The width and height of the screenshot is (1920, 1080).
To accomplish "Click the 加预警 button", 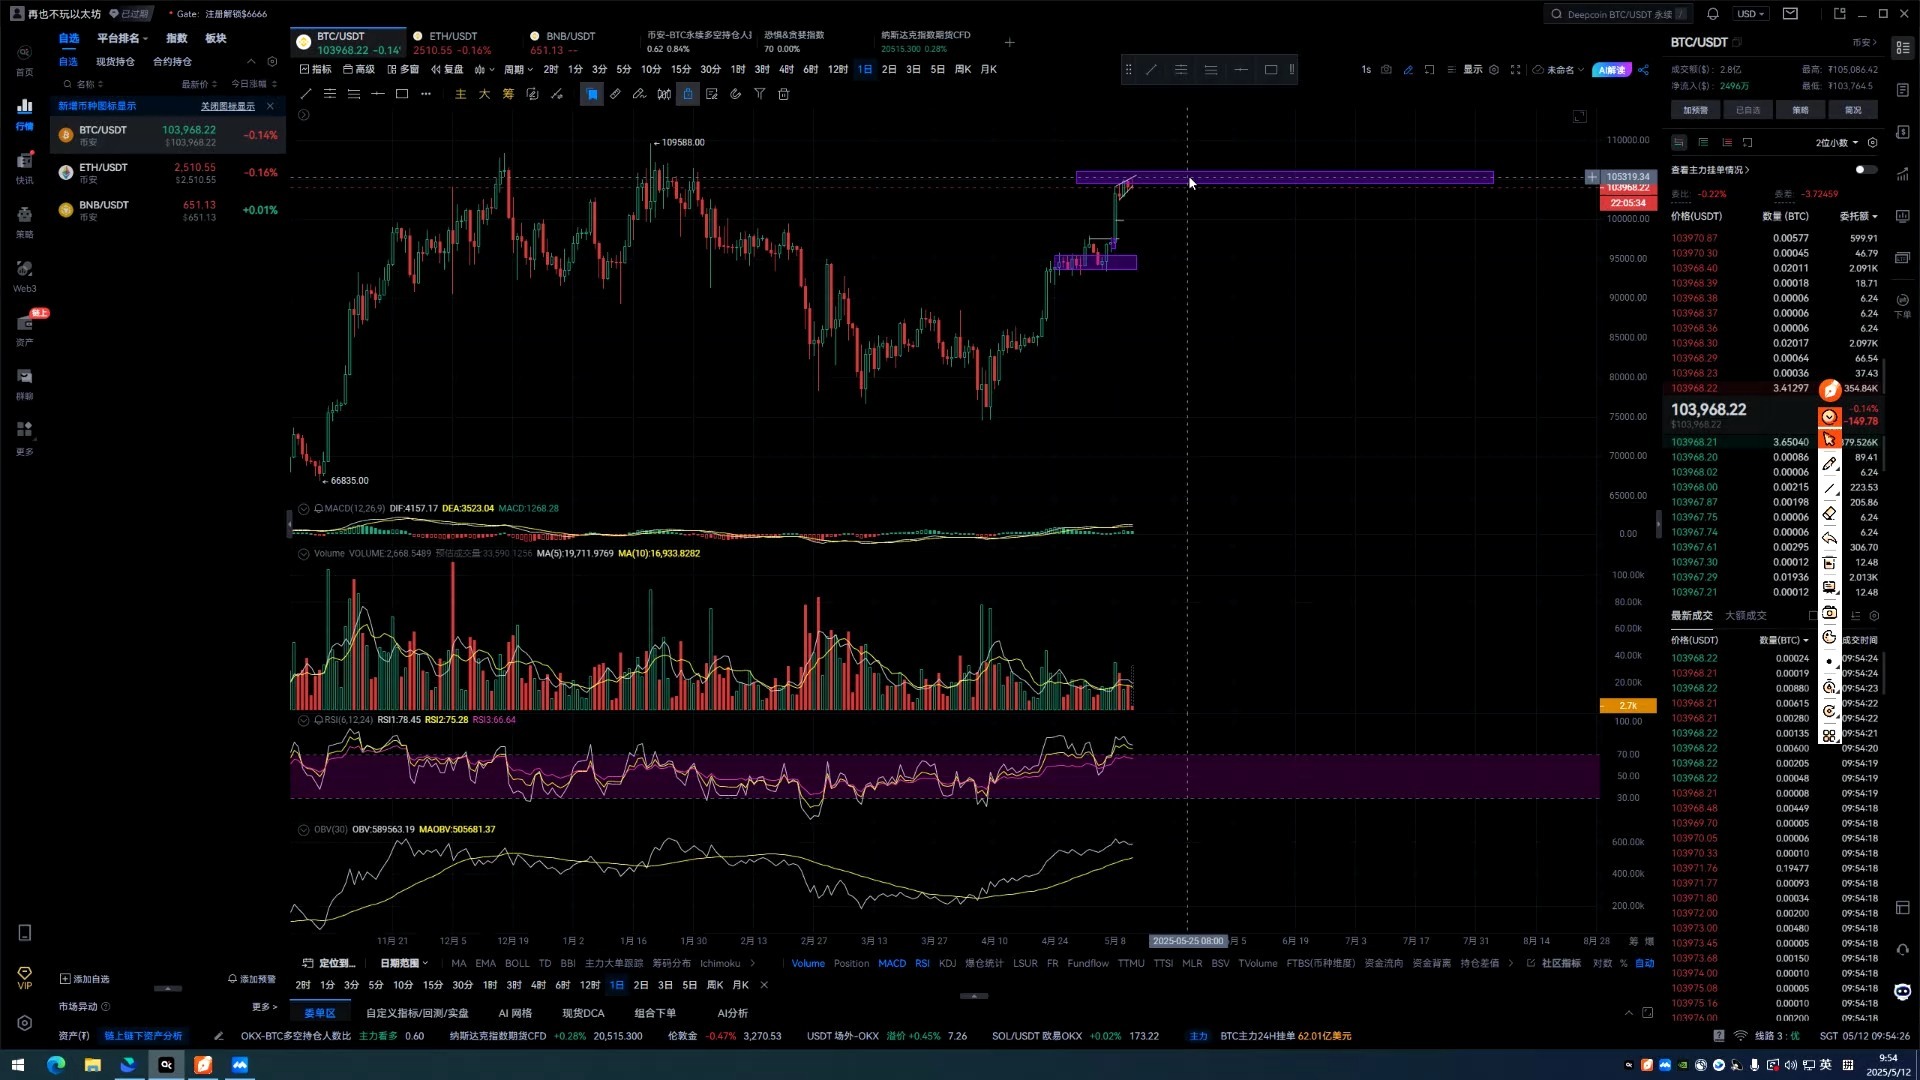I will (x=1695, y=110).
